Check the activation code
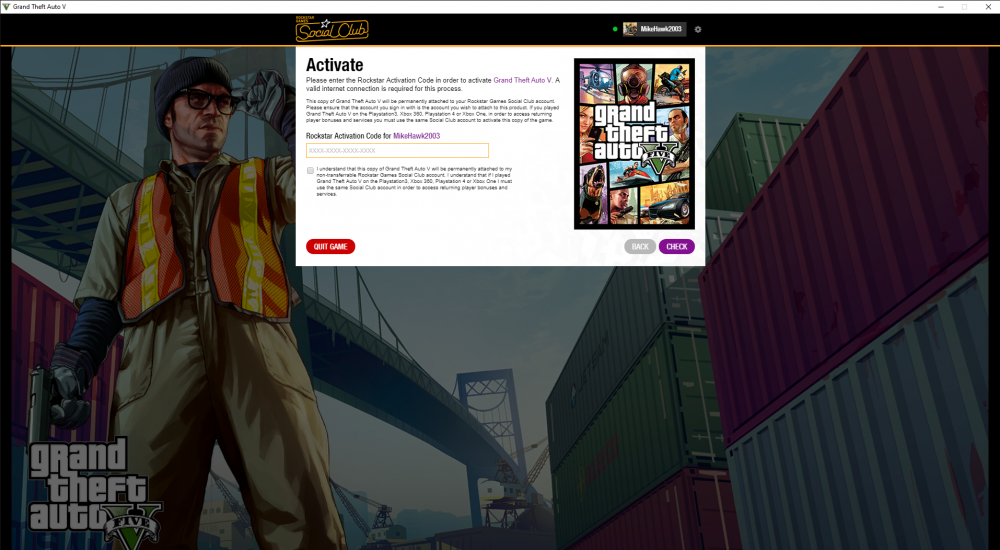Screen dimensions: 1000x550 (x=677, y=246)
